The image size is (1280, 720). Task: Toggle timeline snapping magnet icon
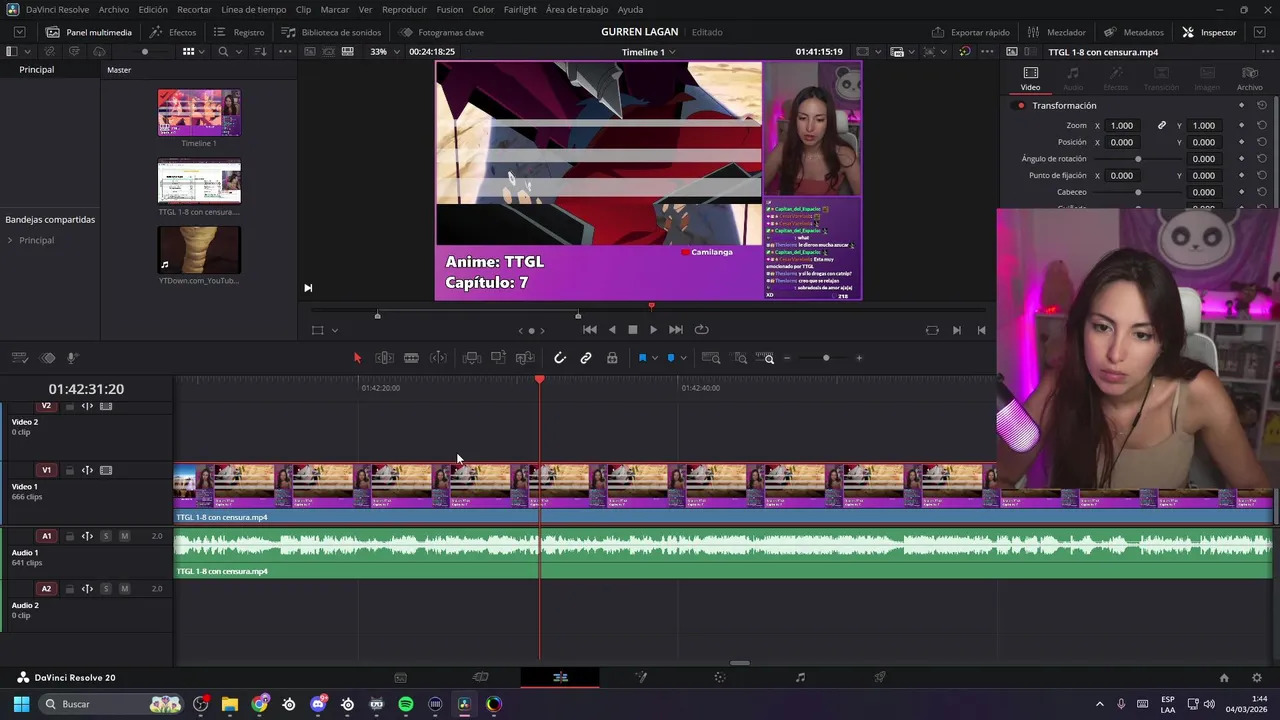(560, 358)
